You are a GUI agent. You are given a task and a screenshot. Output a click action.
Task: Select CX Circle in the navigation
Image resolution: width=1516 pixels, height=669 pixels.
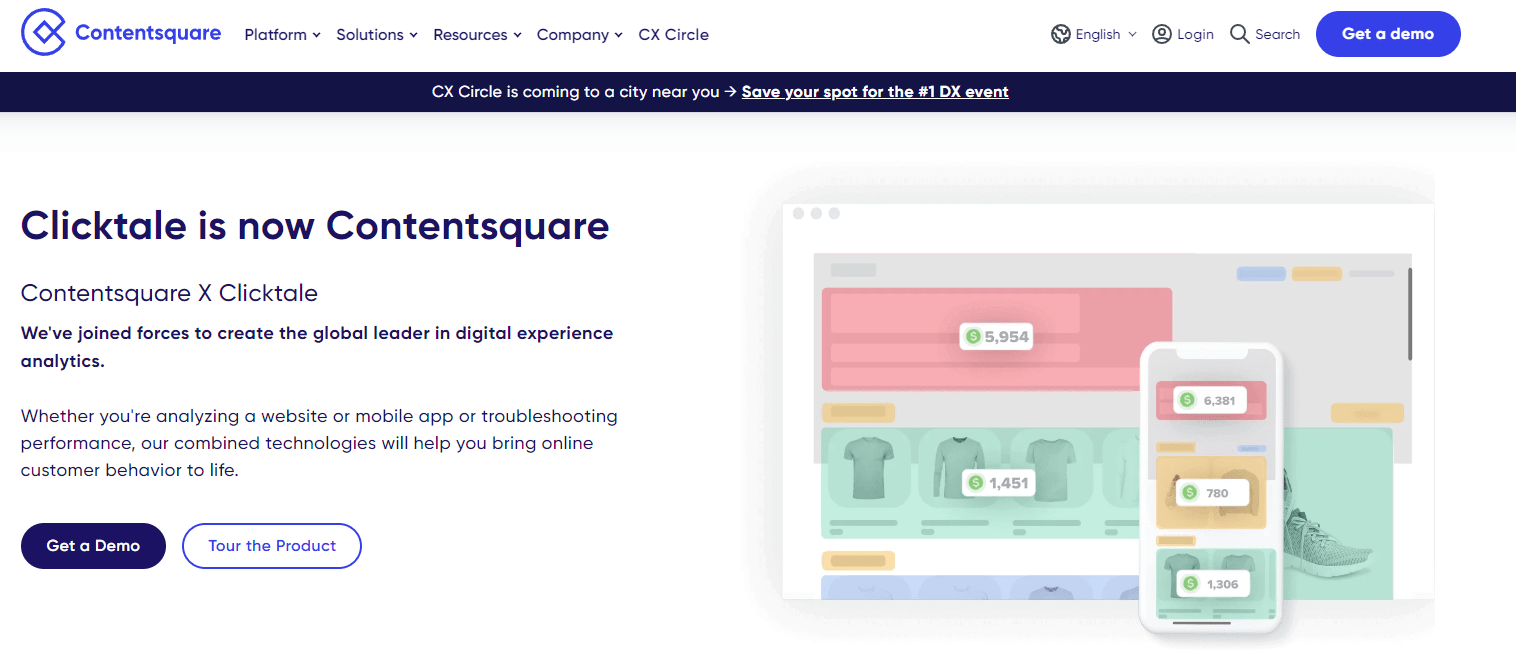(x=673, y=34)
